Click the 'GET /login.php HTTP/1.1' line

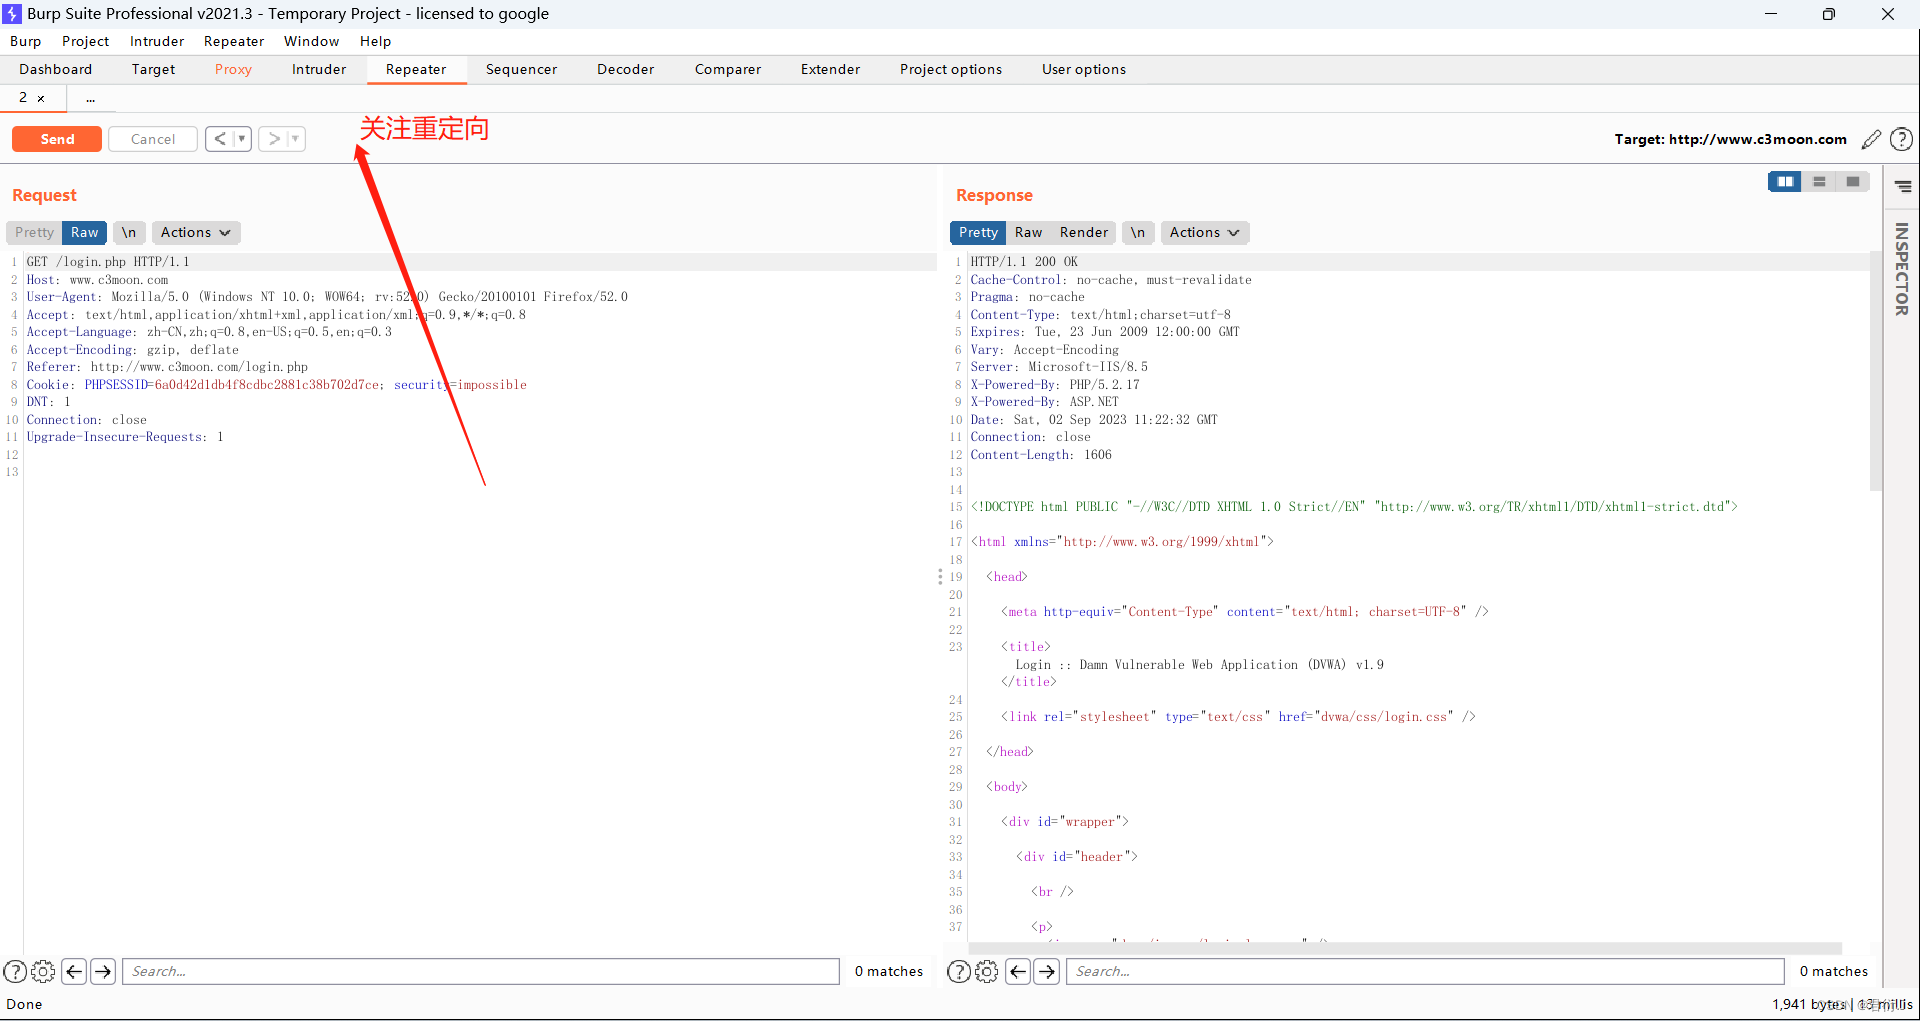[108, 262]
